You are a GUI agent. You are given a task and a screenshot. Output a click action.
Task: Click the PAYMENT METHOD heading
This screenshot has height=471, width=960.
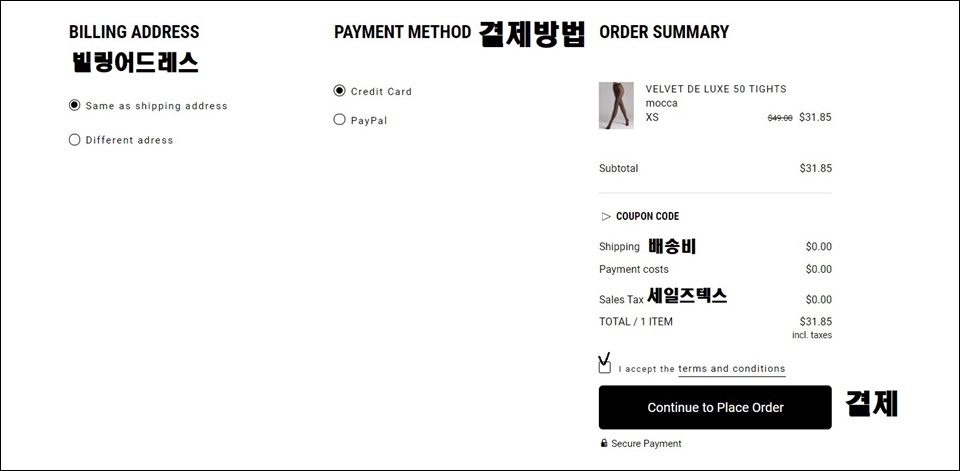[402, 32]
